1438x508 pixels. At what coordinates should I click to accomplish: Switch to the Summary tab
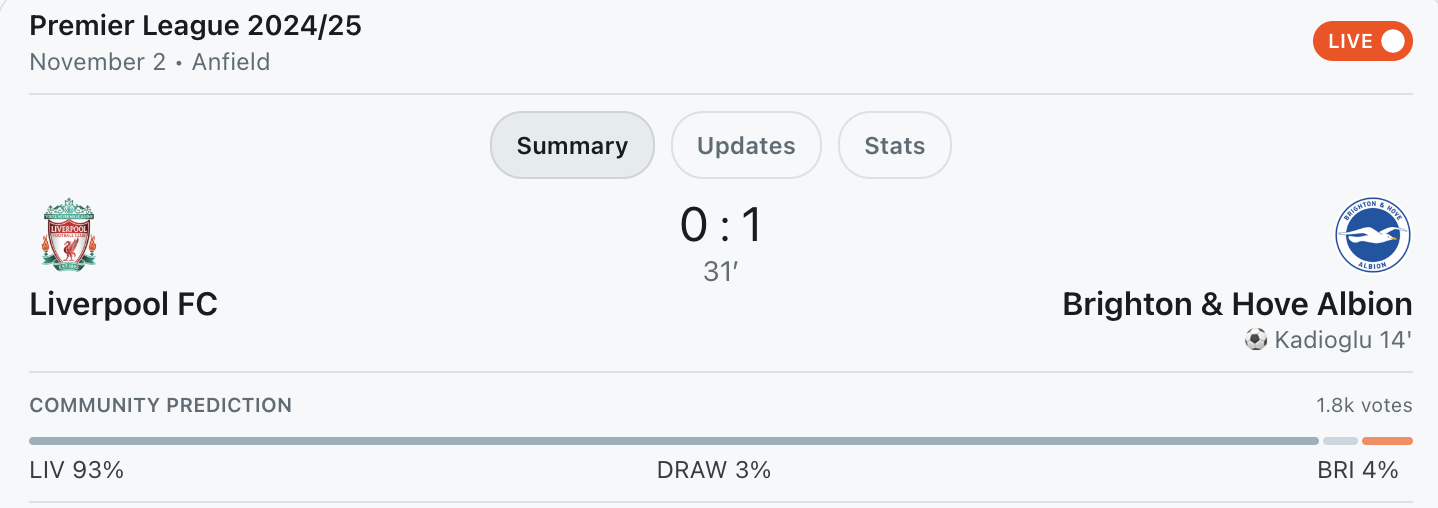pyautogui.click(x=572, y=145)
